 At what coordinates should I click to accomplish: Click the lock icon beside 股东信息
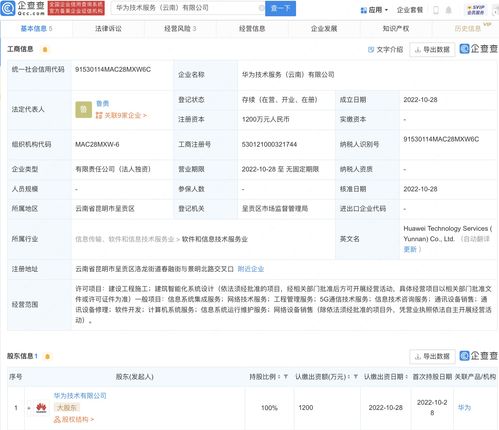tap(47, 357)
